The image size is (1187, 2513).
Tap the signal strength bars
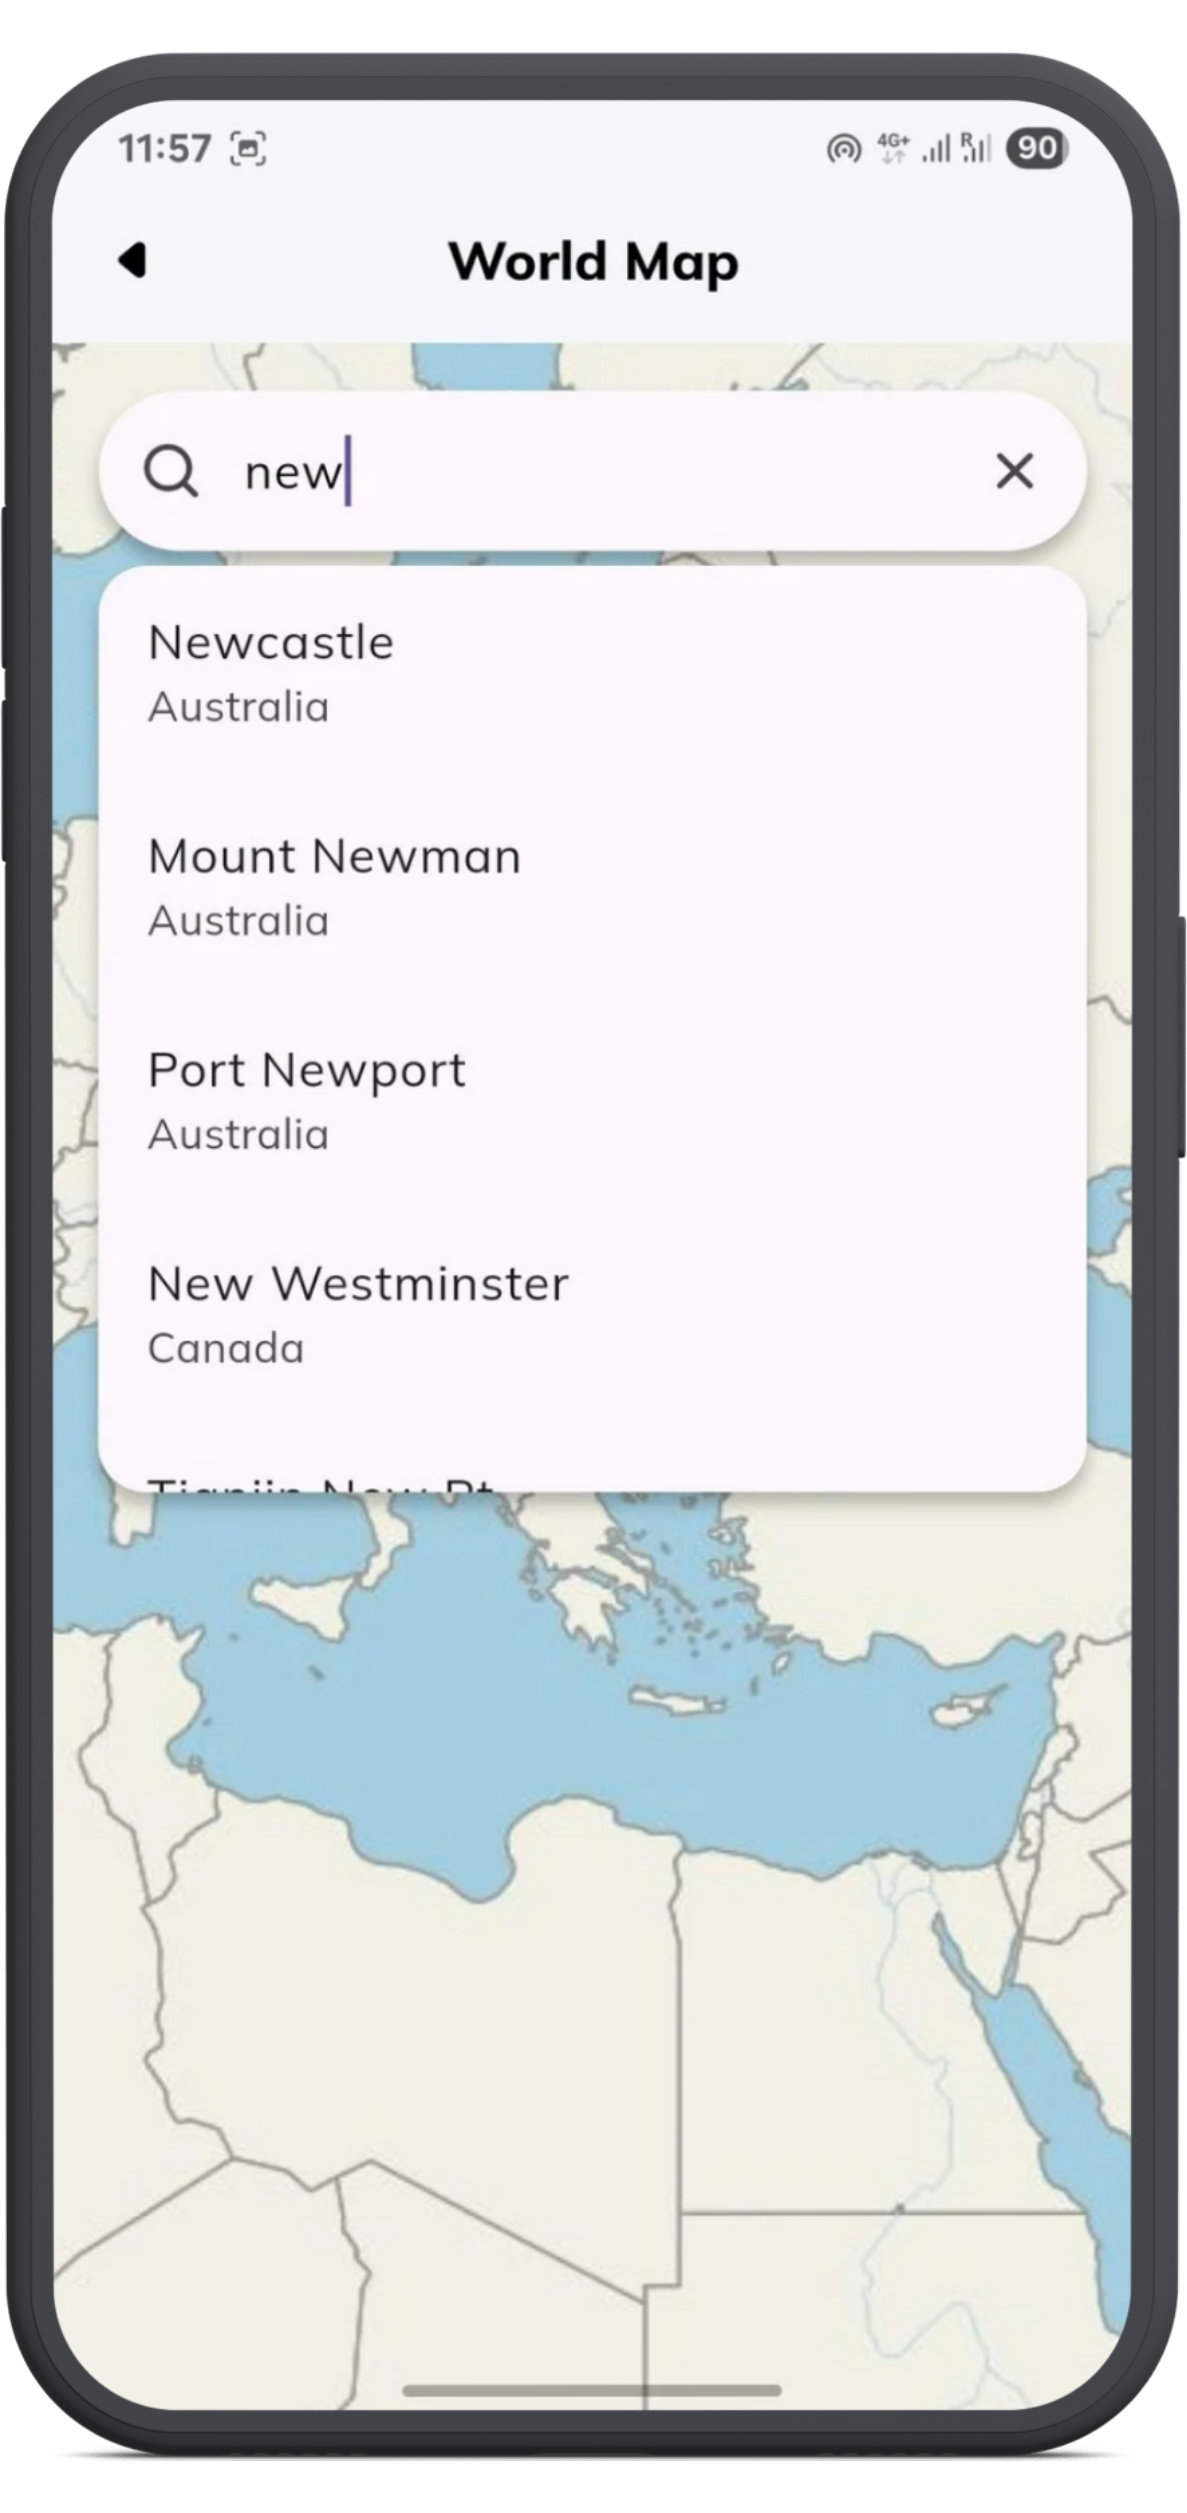pyautogui.click(x=937, y=149)
